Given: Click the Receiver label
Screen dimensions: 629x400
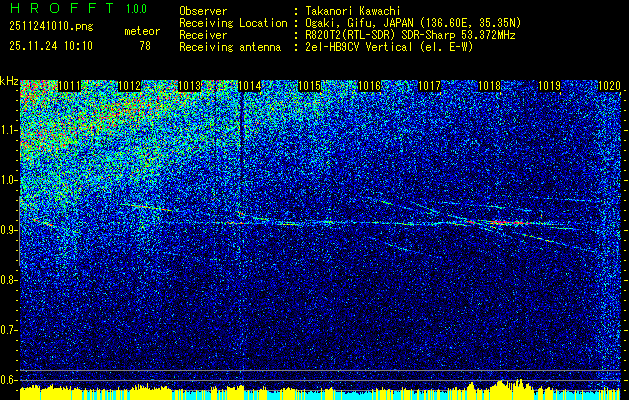Looking at the screenshot, I should click(203, 35).
